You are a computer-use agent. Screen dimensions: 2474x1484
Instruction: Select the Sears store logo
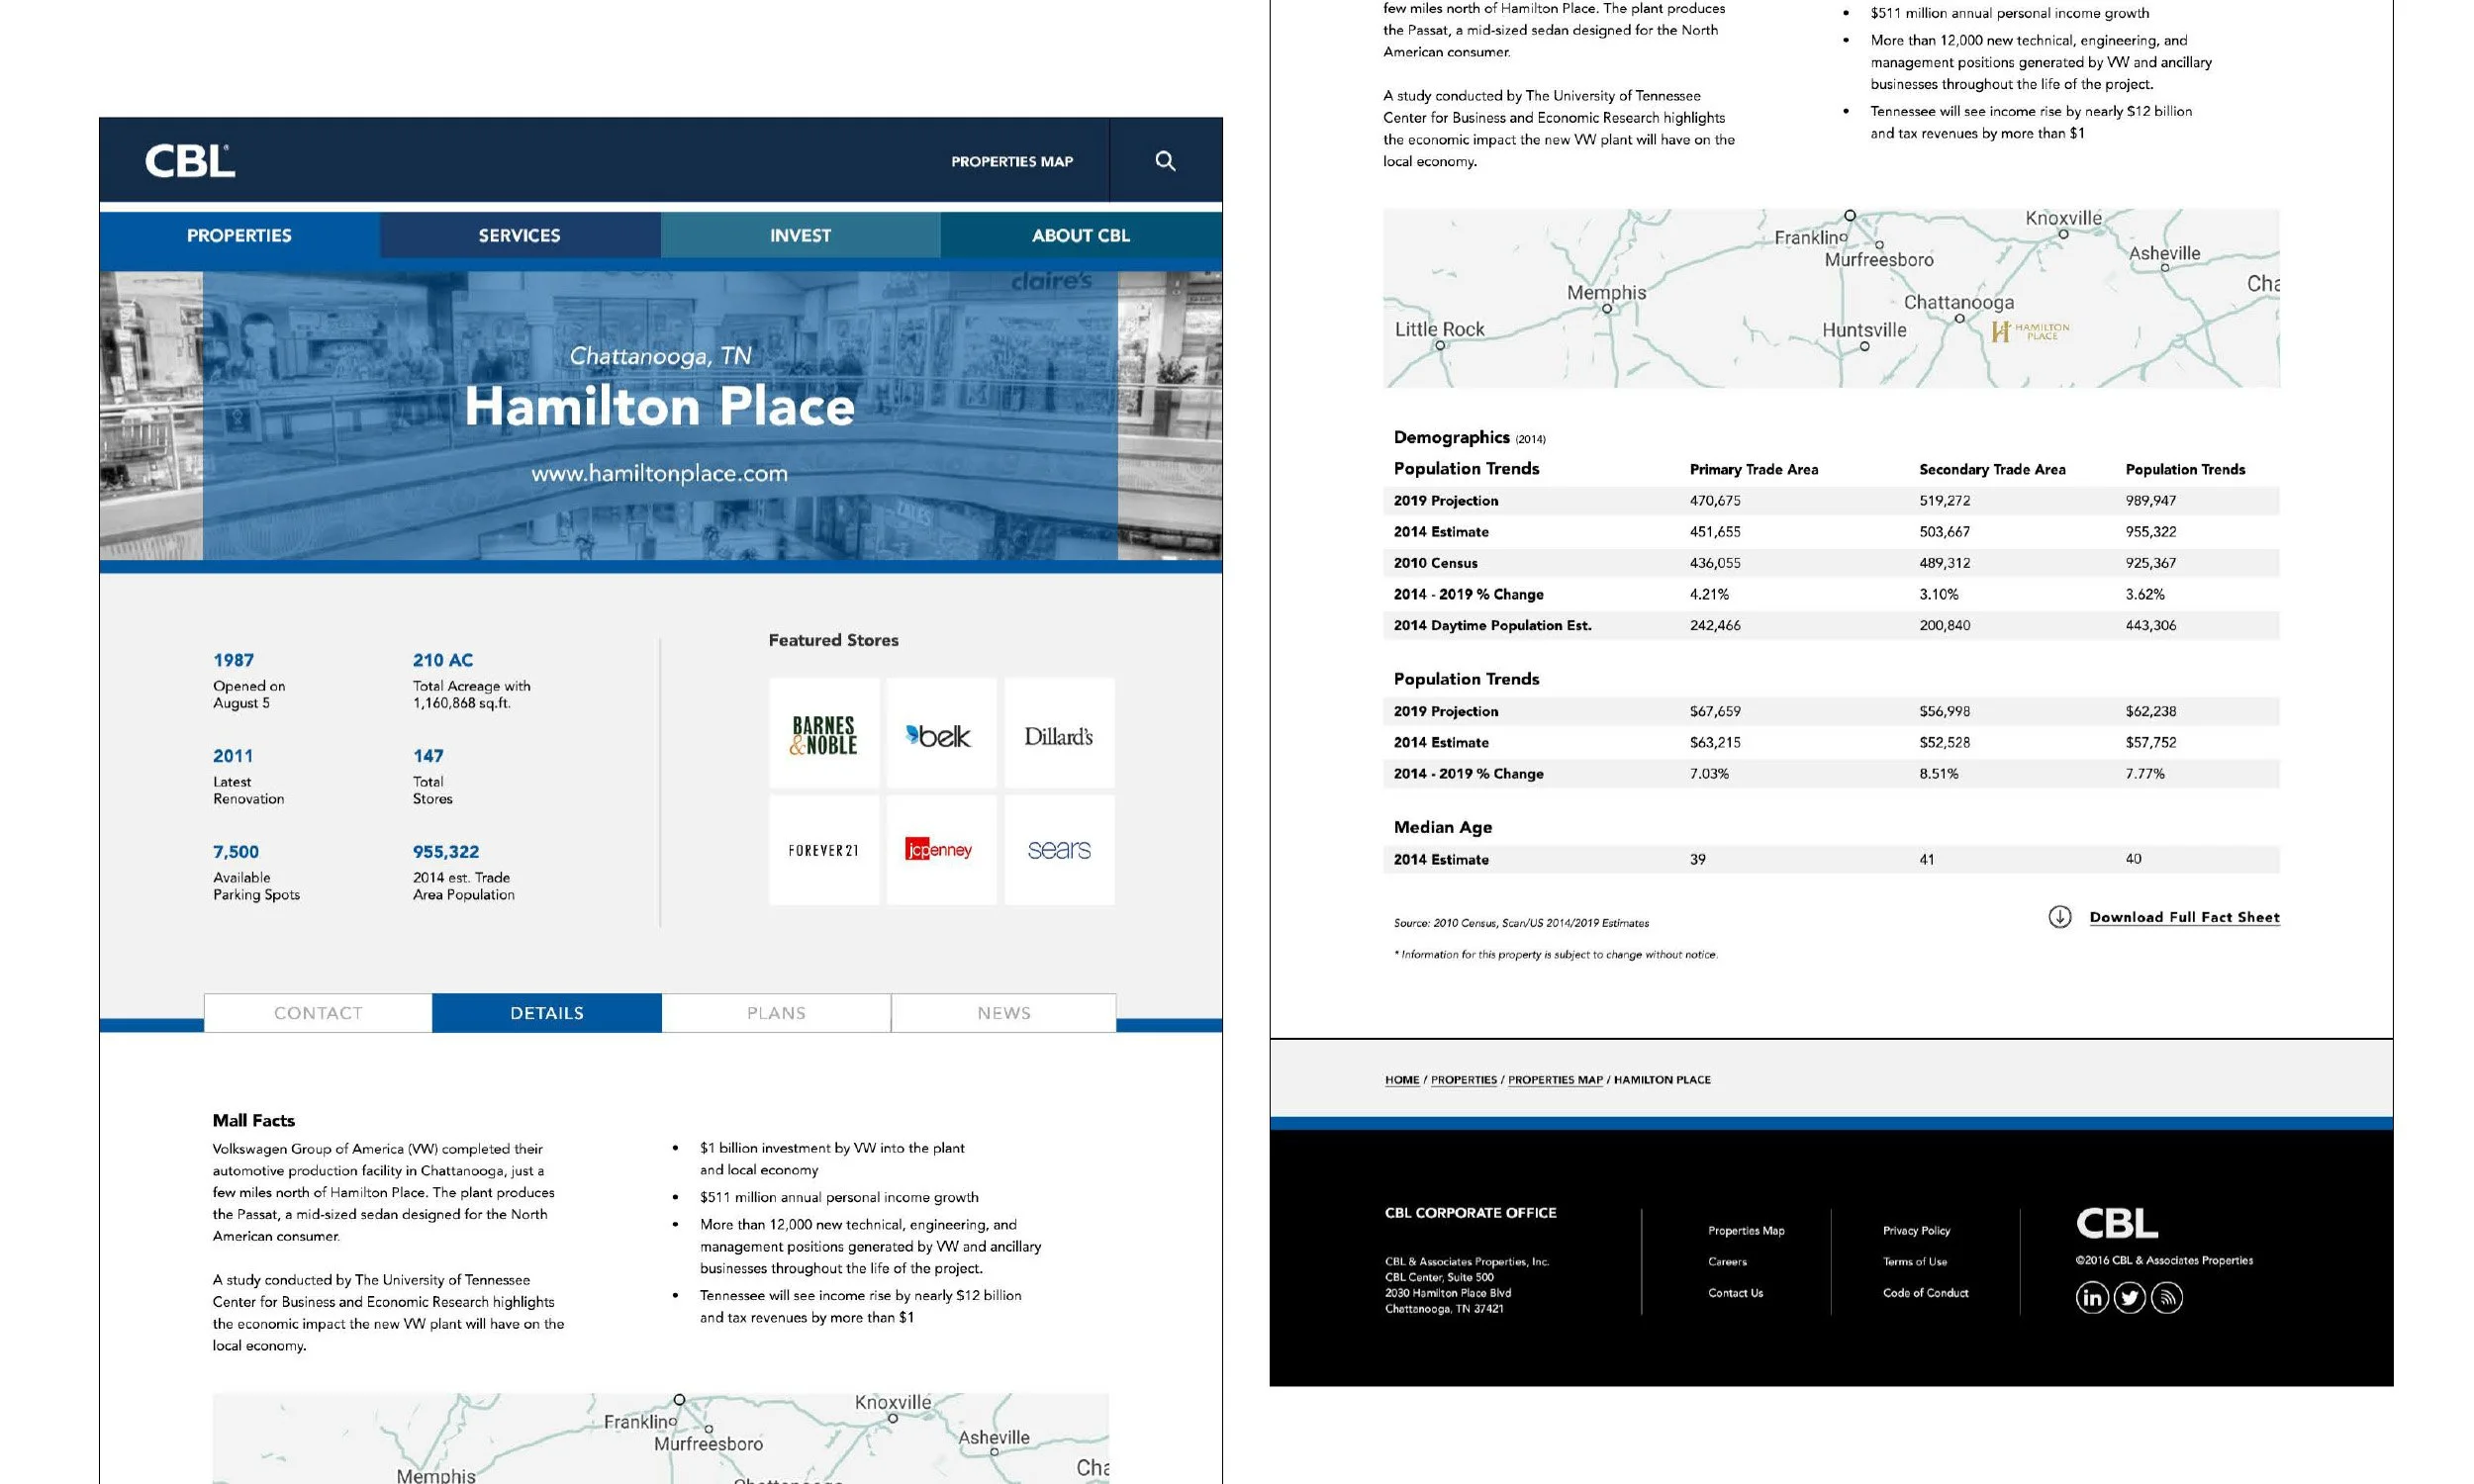(x=1059, y=850)
